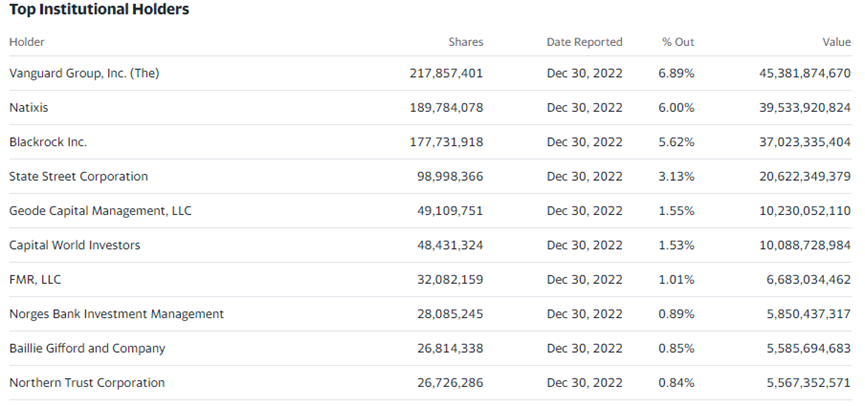Image resolution: width=865 pixels, height=406 pixels.
Task: Click the Value column header
Action: coord(836,42)
